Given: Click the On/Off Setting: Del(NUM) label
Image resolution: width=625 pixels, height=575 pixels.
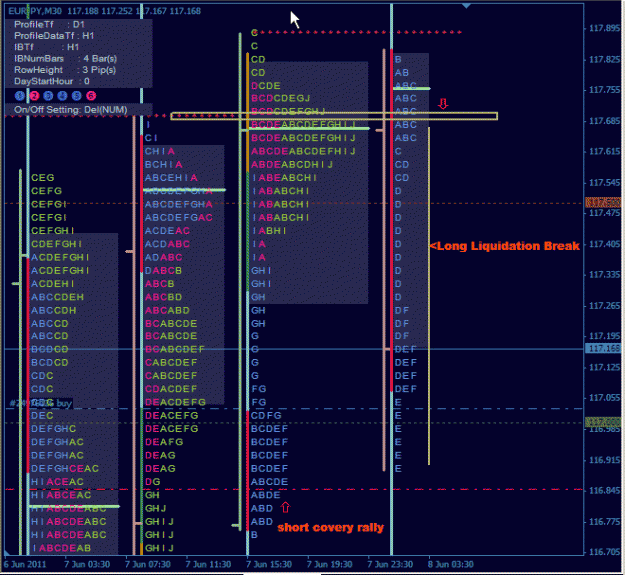Looking at the screenshot, I should 71,110.
